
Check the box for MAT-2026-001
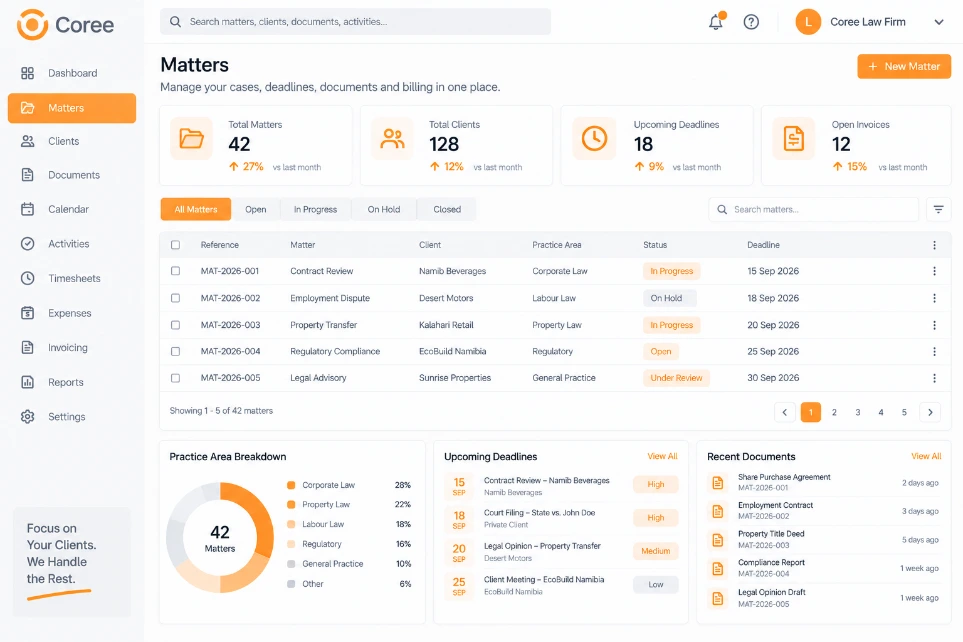click(176, 271)
